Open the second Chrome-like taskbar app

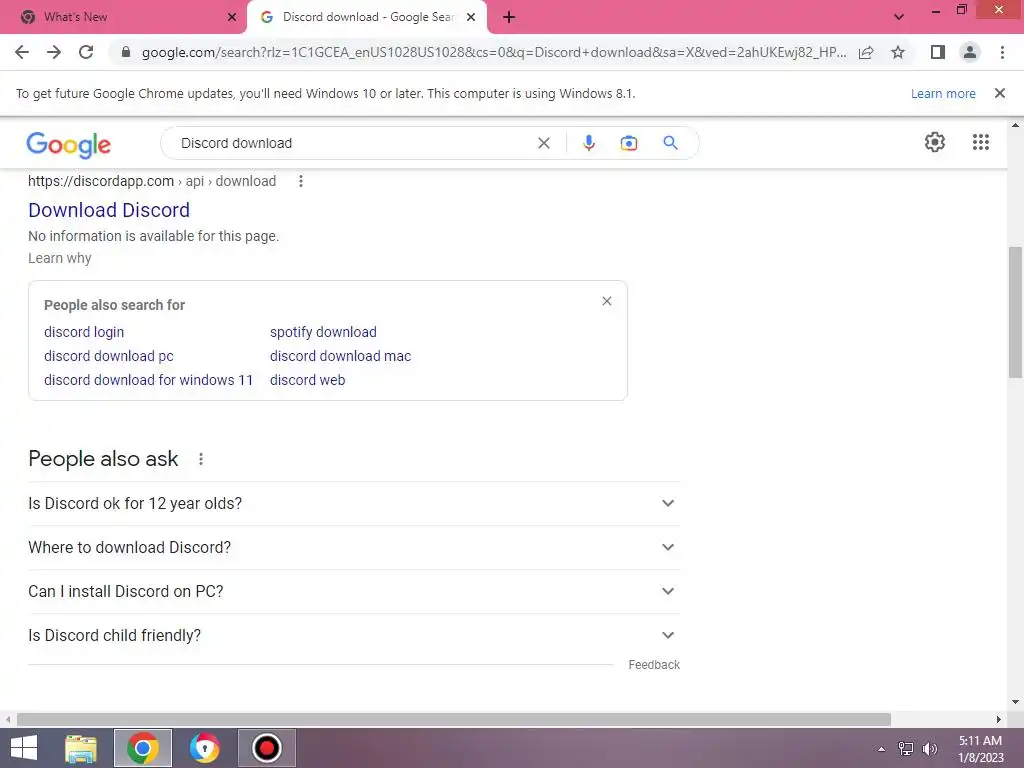tap(204, 748)
